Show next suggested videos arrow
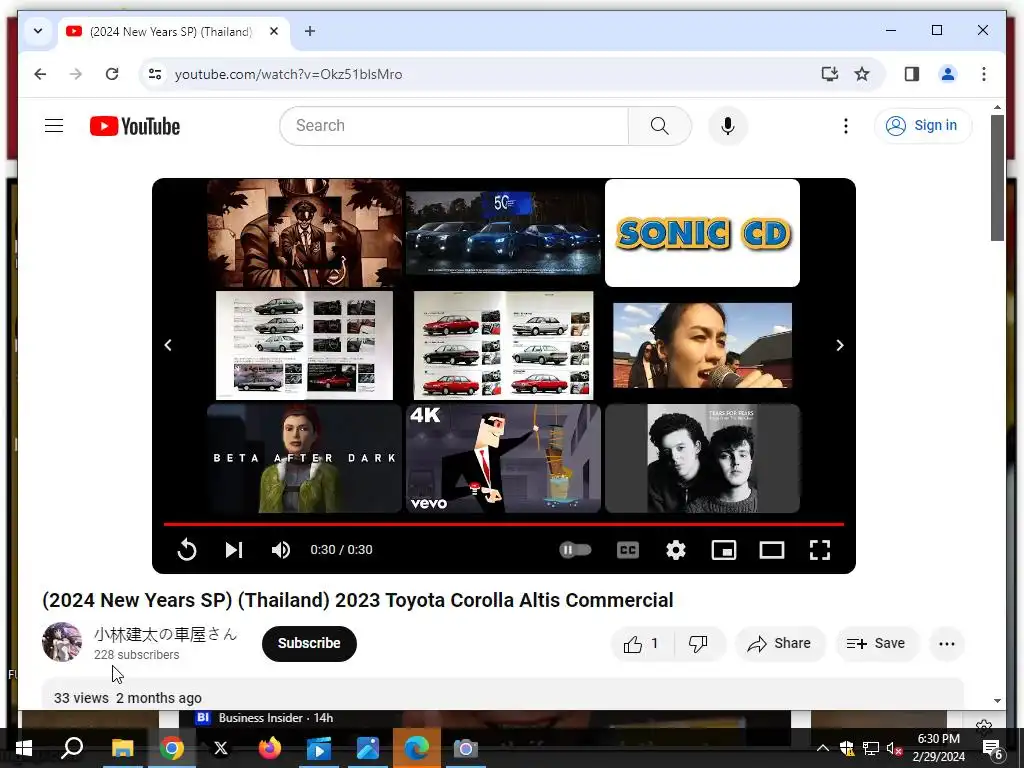Screen dimensions: 1024x768 pyautogui.click(x=840, y=345)
